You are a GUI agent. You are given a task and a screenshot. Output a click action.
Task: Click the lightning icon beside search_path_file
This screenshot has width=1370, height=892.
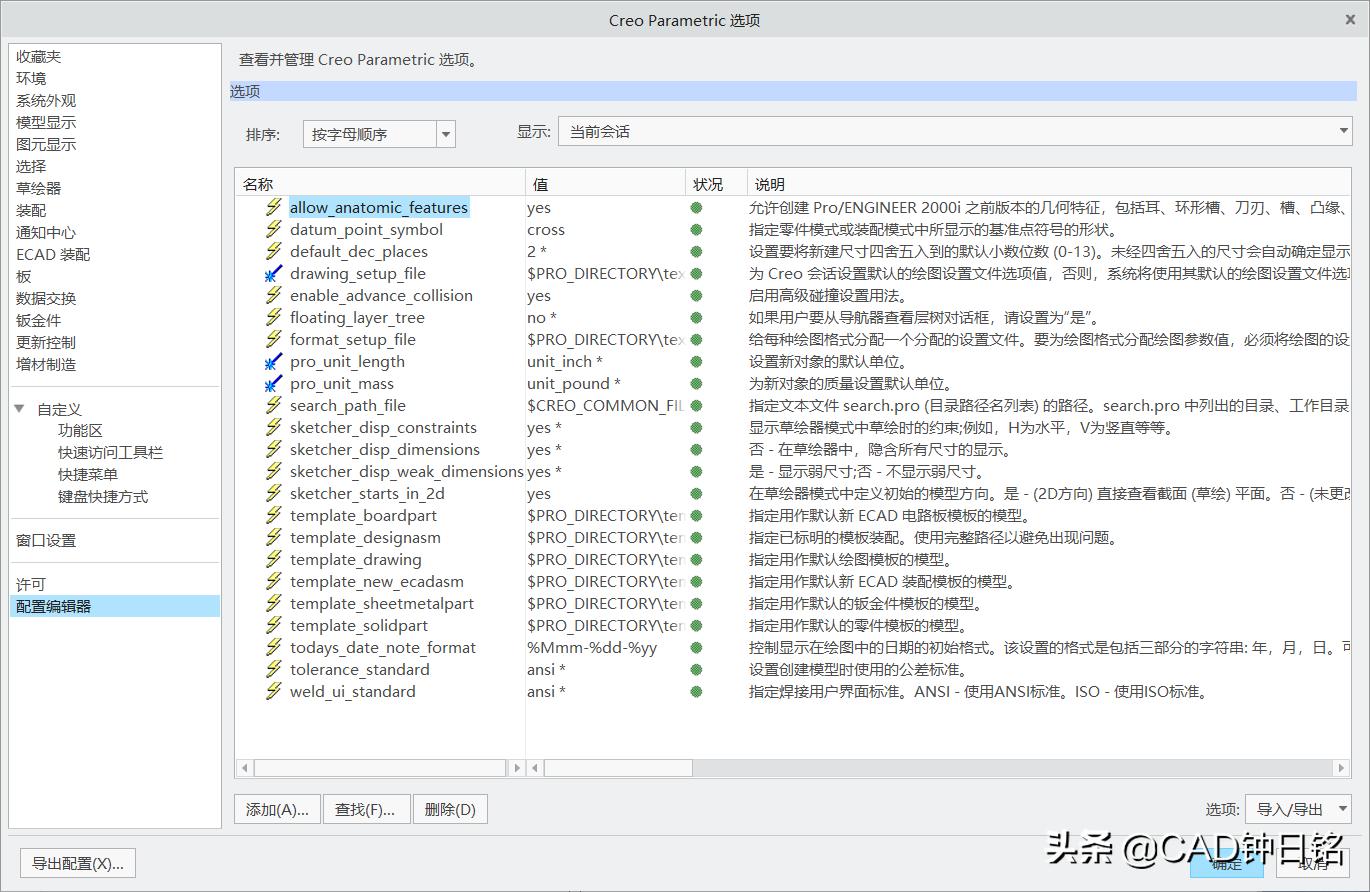click(273, 405)
